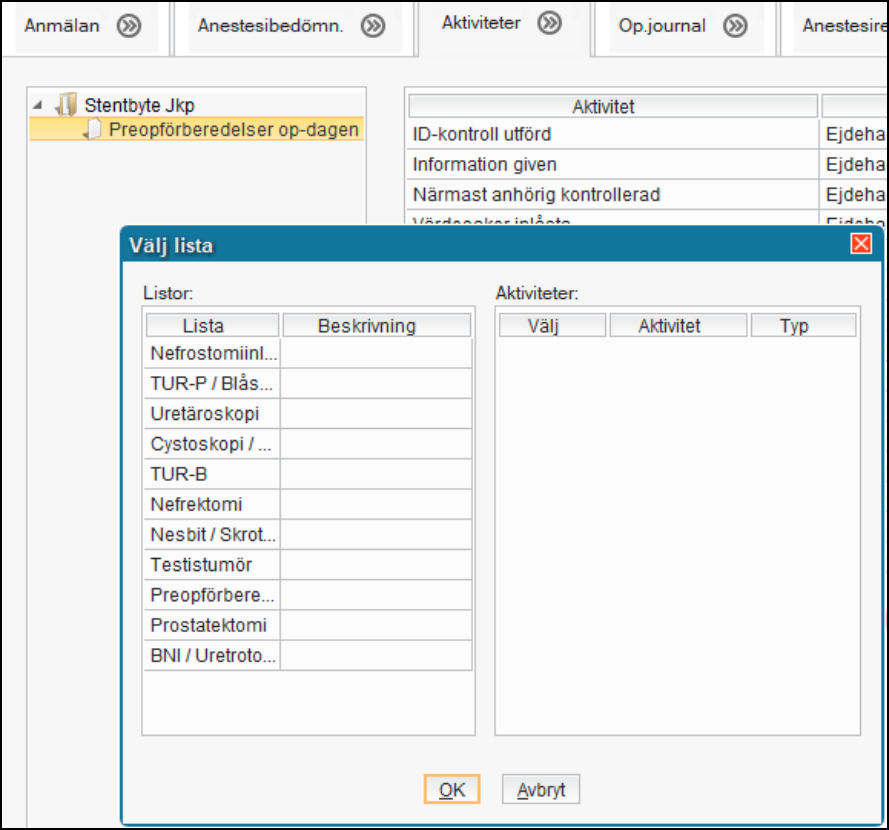Image resolution: width=889 pixels, height=830 pixels.
Task: Select Prostatektomi from Listor
Action: 209,626
